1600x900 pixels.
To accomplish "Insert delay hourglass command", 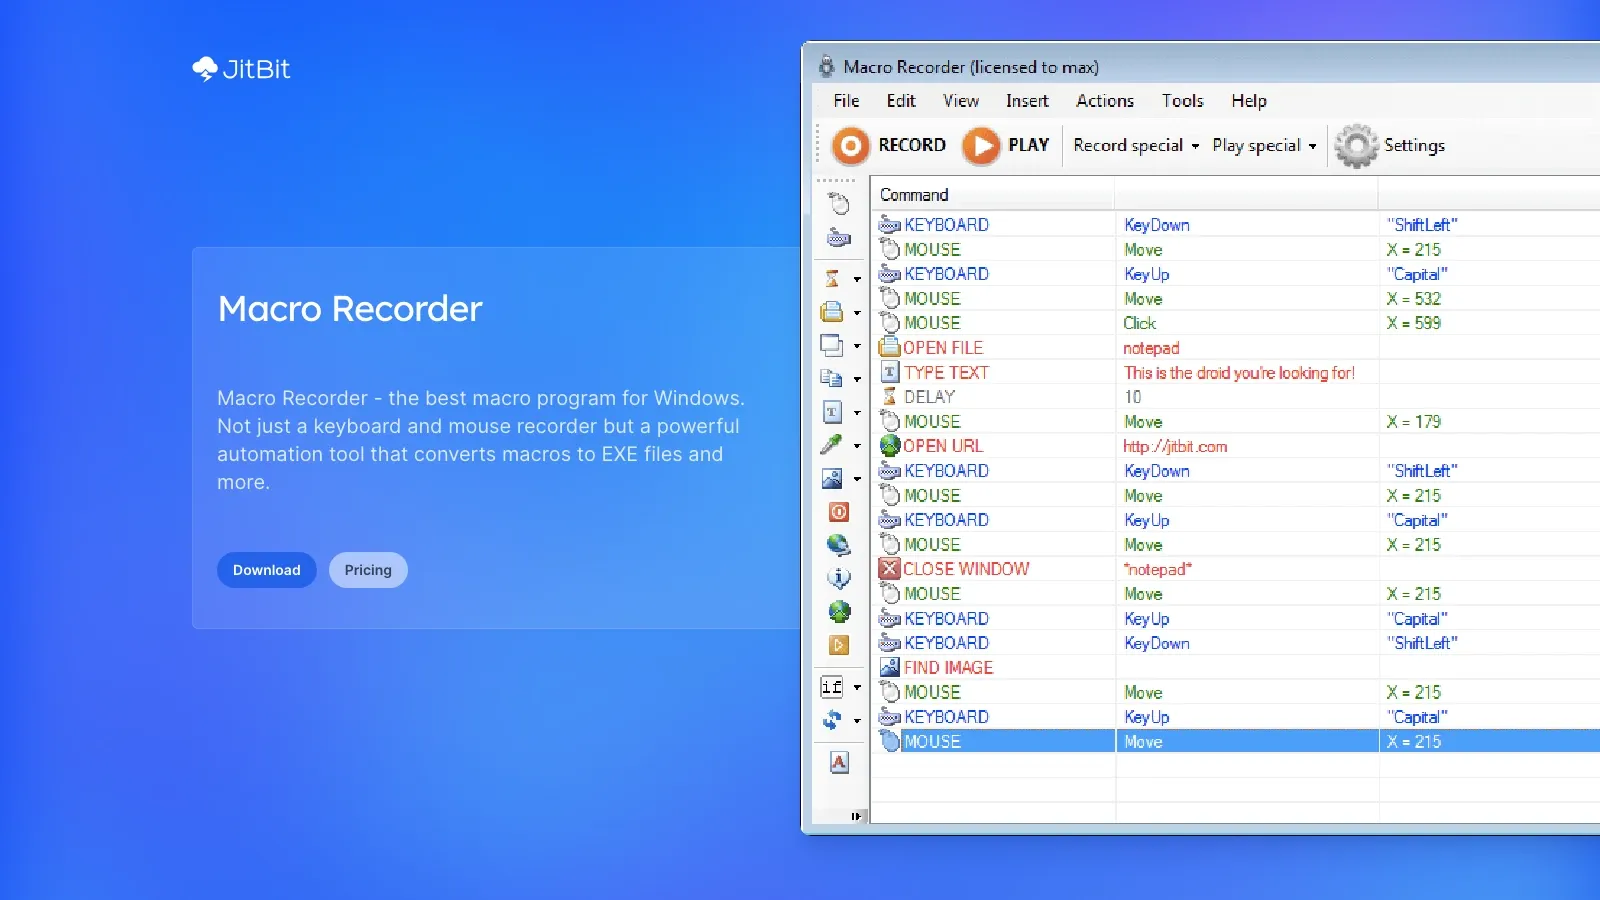I will point(832,278).
